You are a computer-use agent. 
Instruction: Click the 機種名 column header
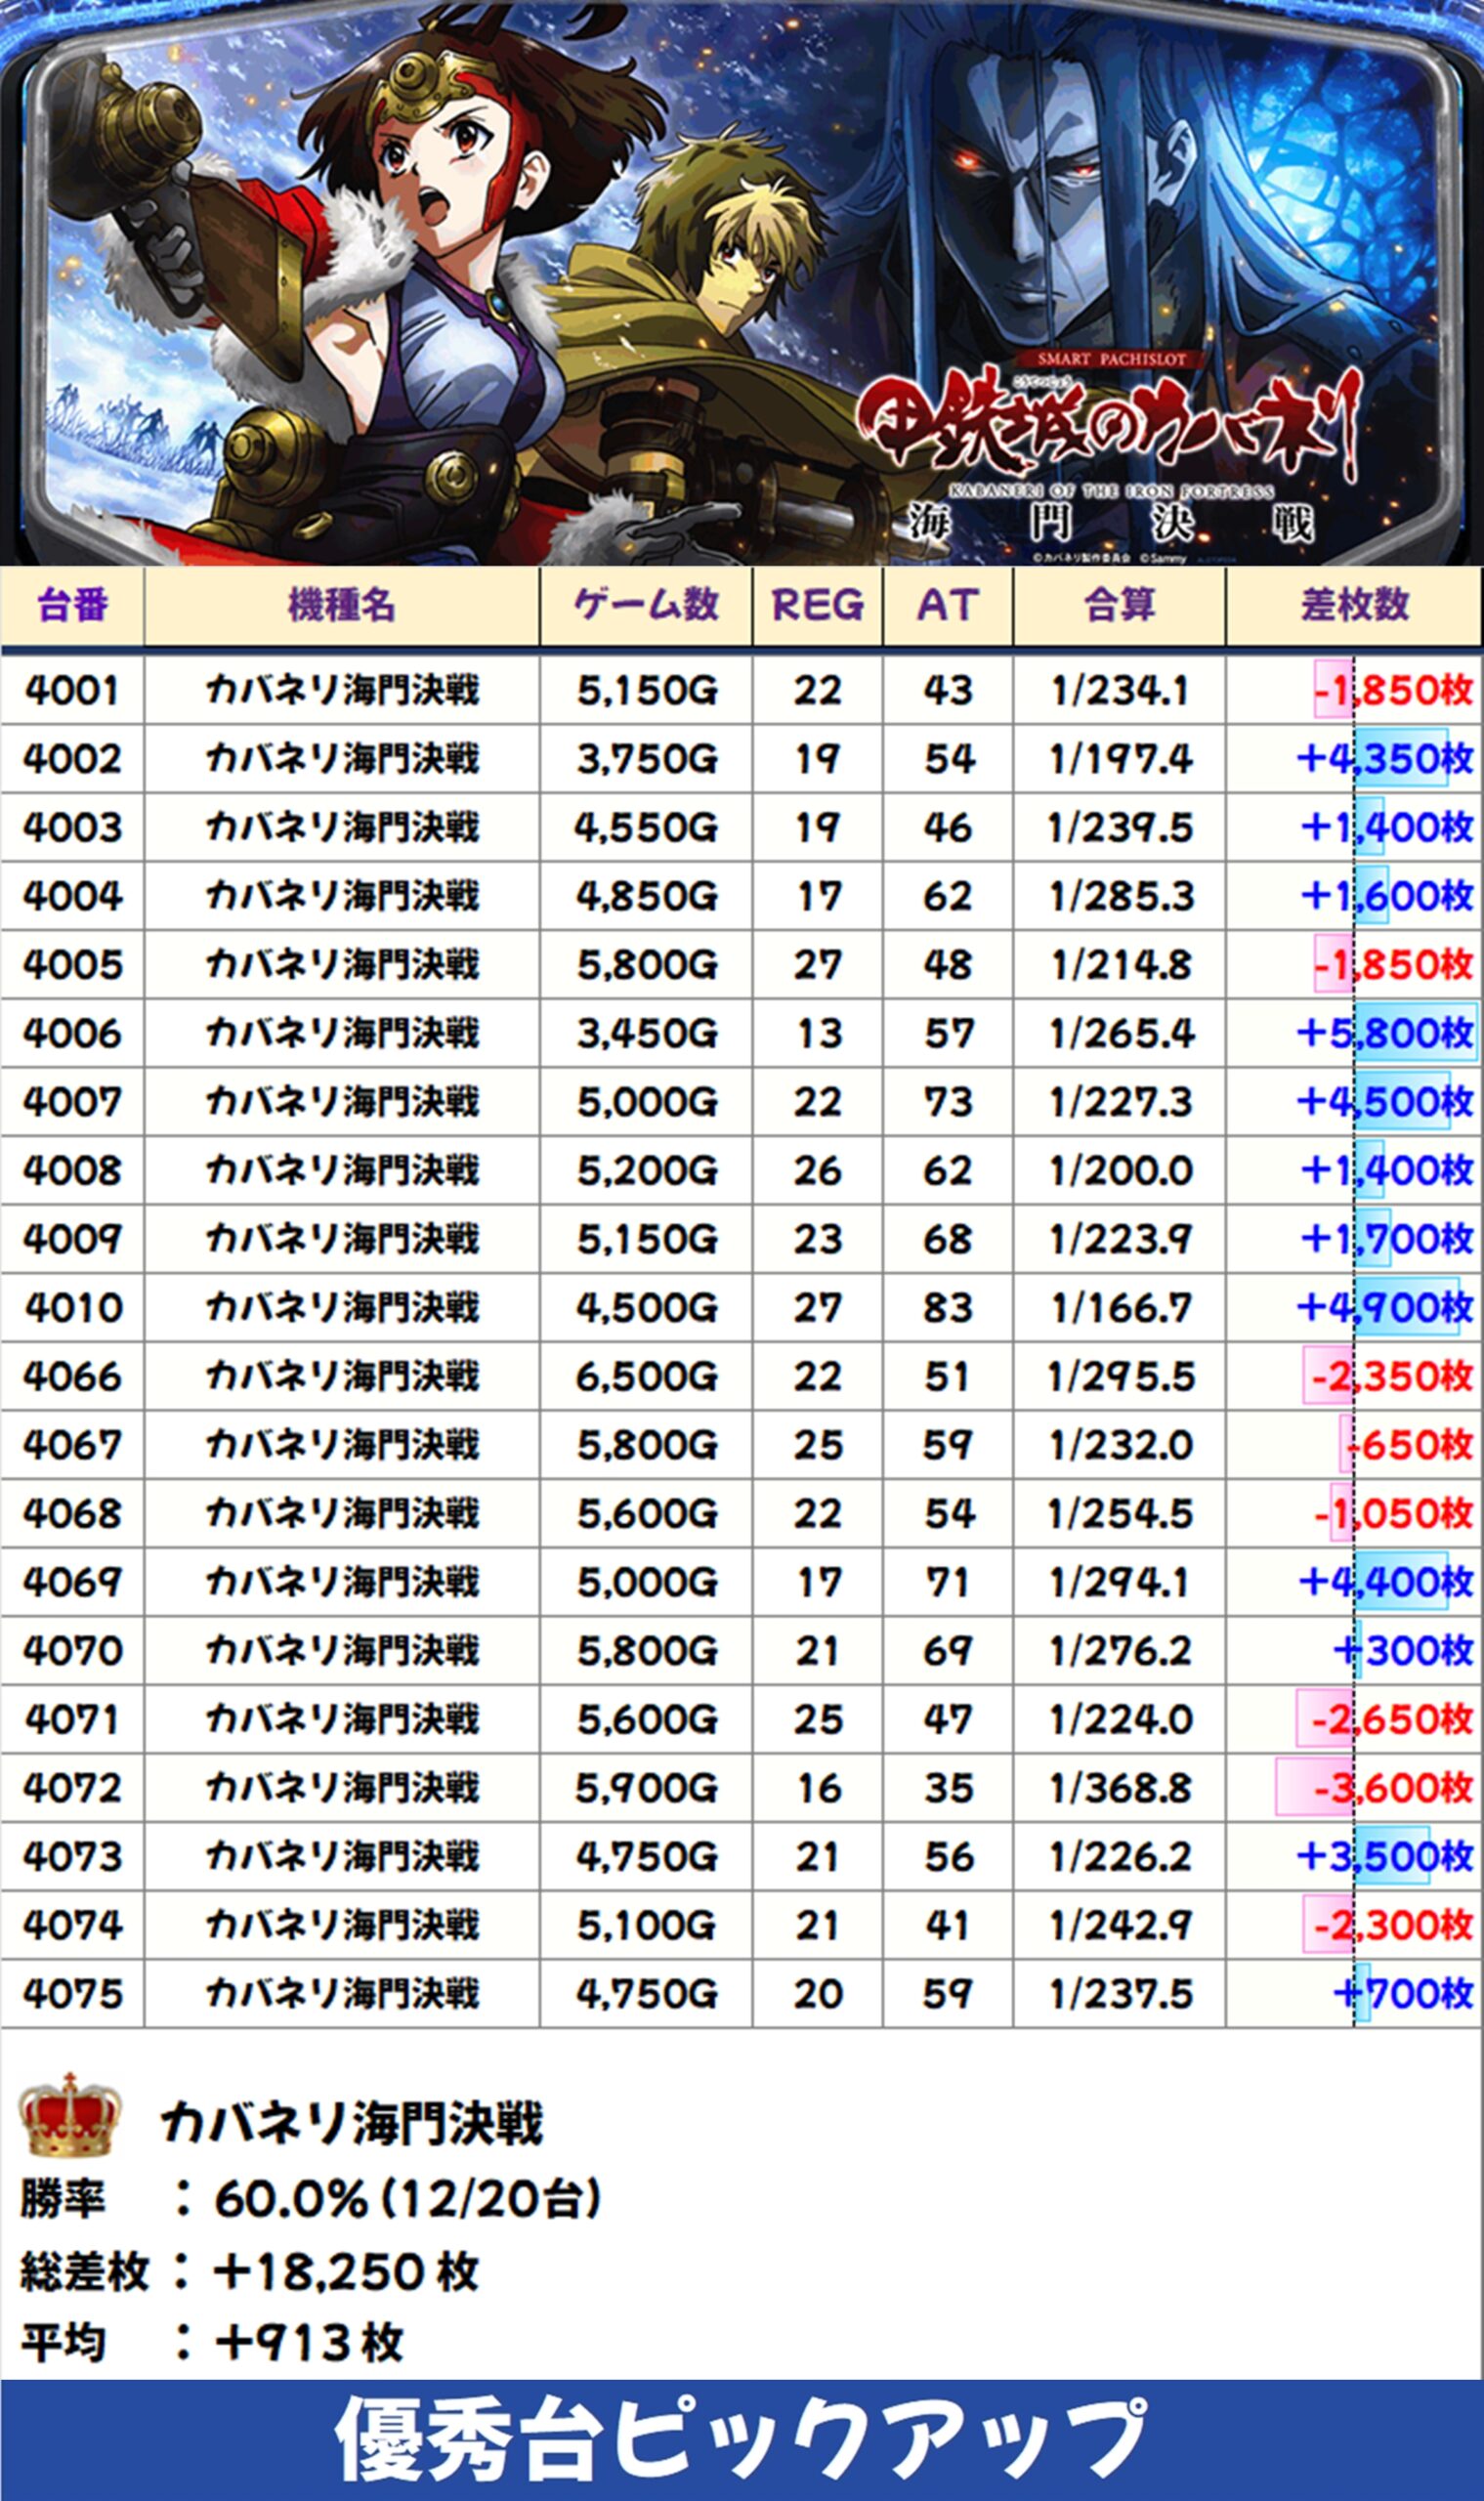[x=342, y=606]
